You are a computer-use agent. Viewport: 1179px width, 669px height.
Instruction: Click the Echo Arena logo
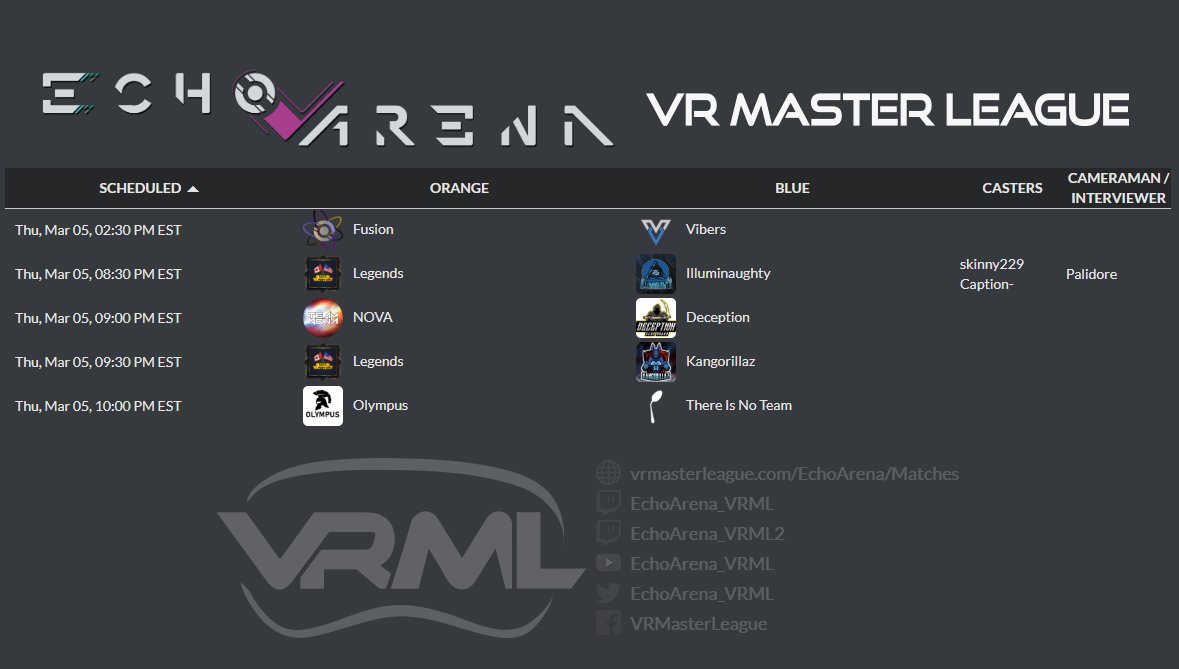(327, 107)
